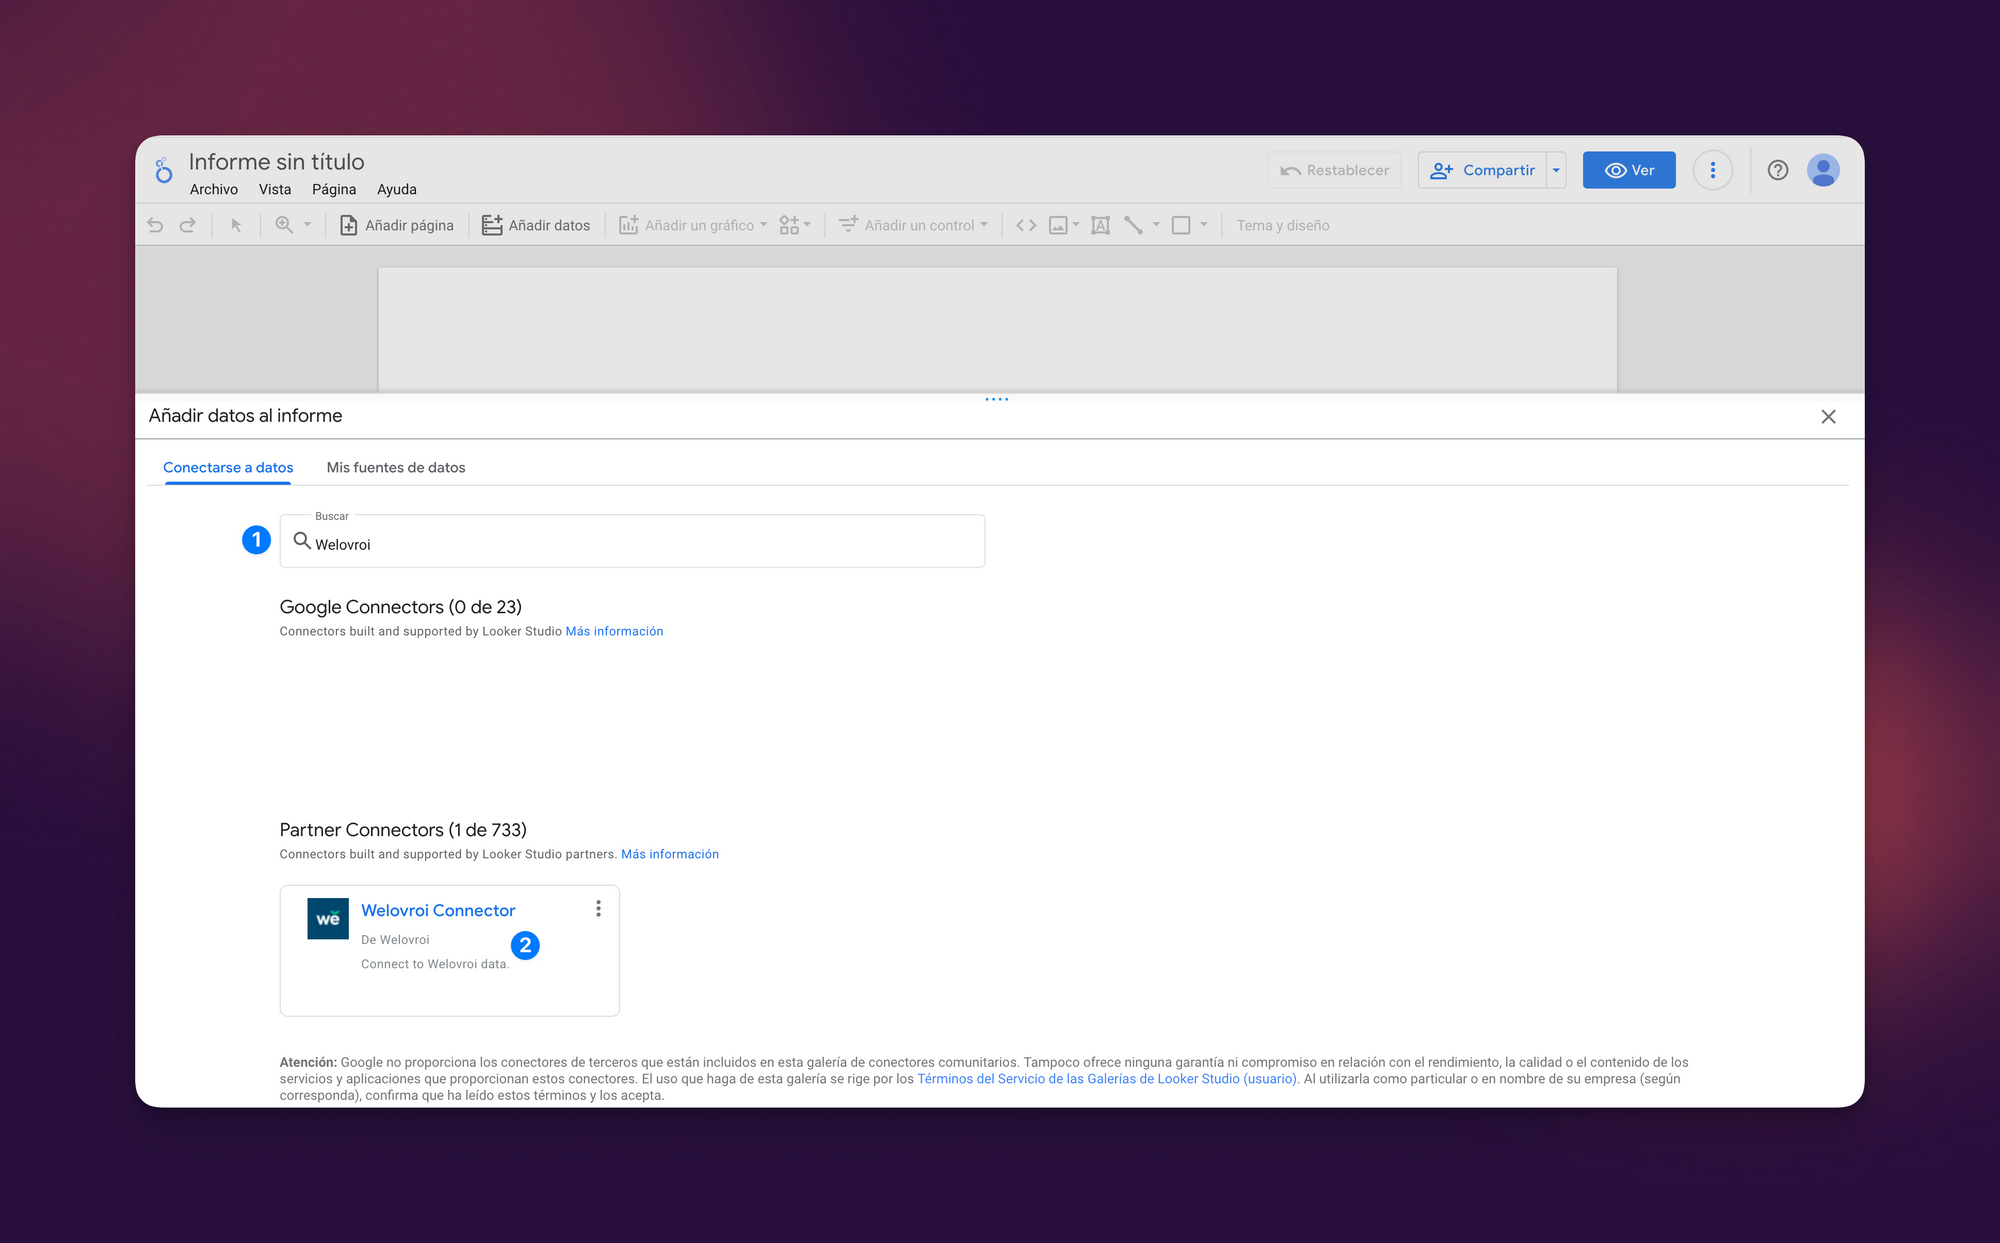Select the rectangle shape tool icon
Screen dimensions: 2000x1243
coord(1181,226)
